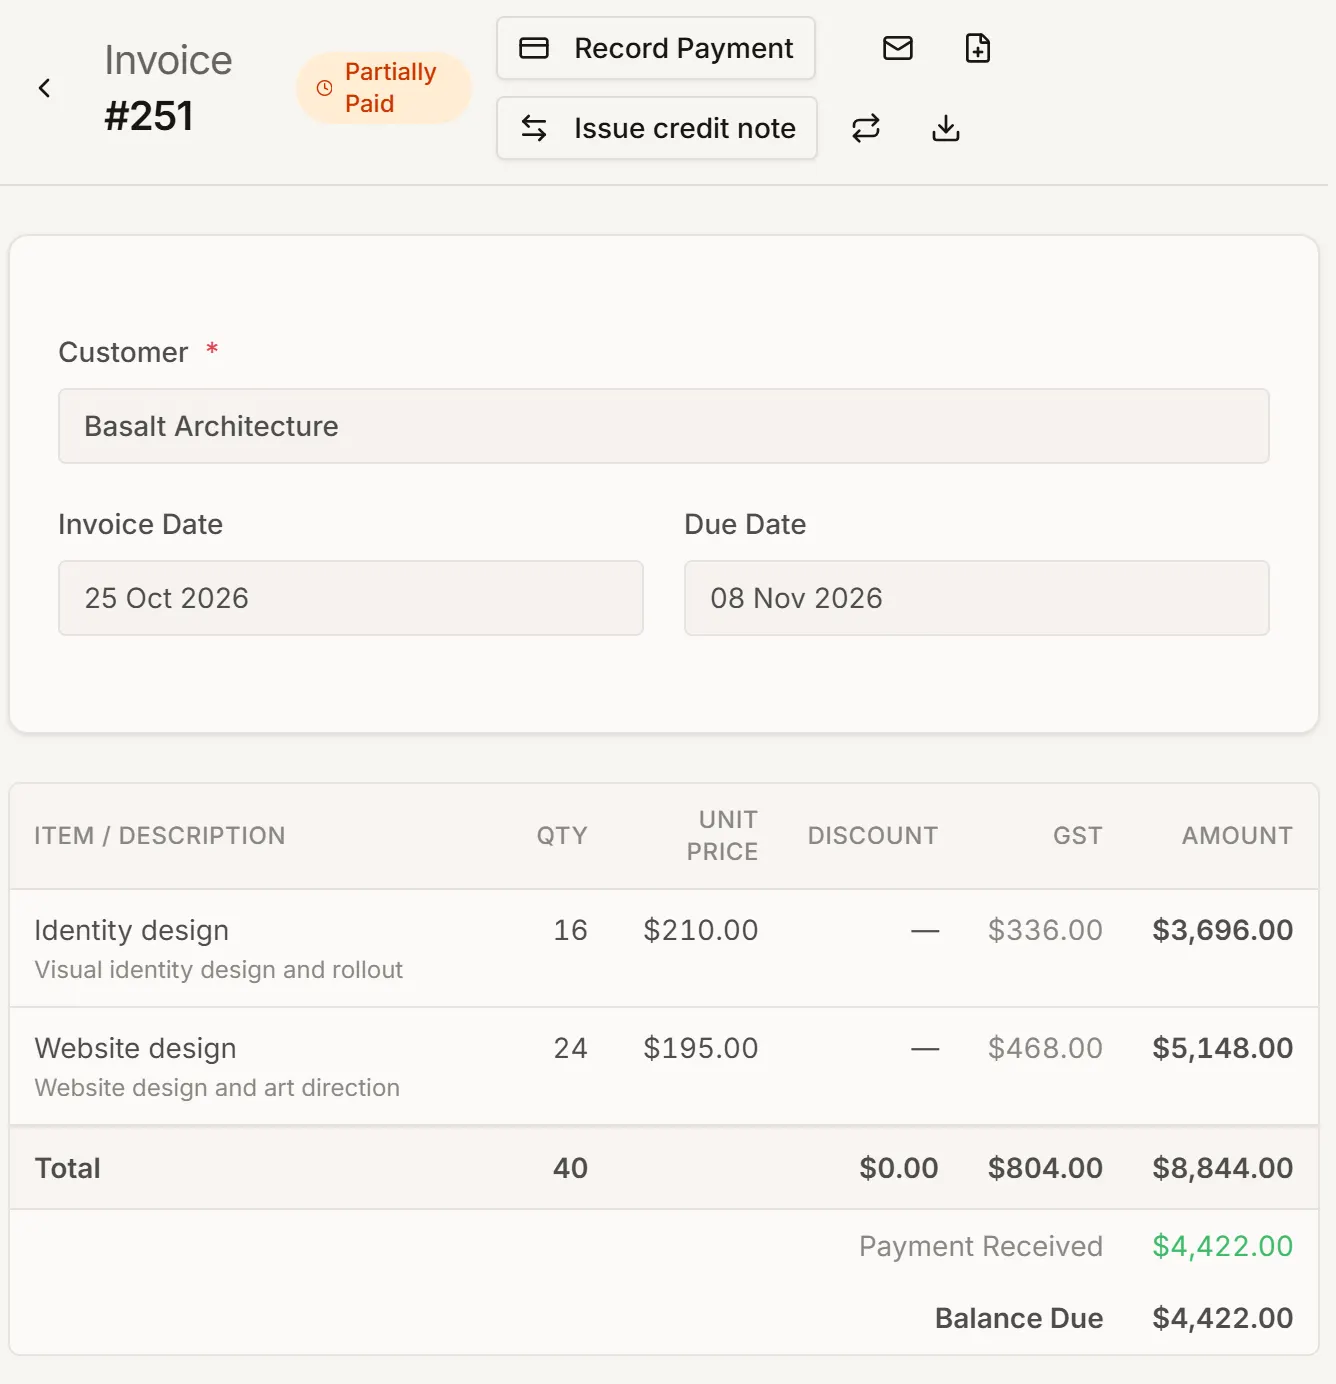1336x1384 pixels.
Task: Click the Invoice Date field 25 Oct 2026
Action: (351, 598)
